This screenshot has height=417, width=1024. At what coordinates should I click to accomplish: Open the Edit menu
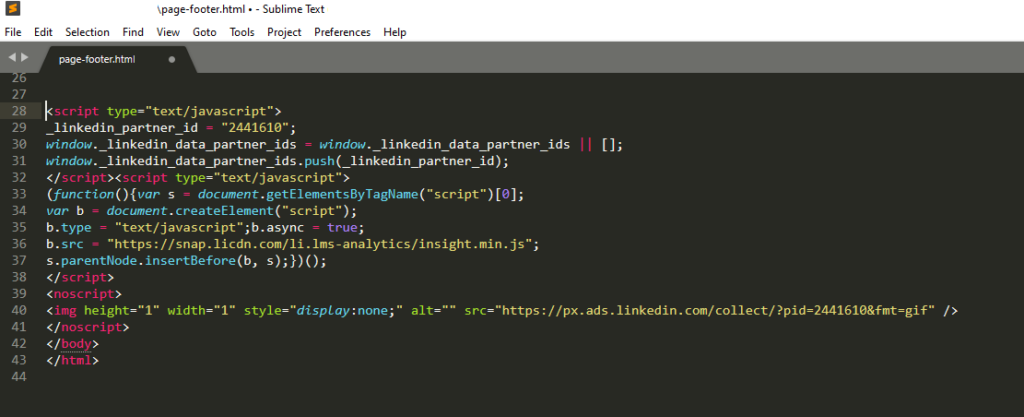coord(43,32)
